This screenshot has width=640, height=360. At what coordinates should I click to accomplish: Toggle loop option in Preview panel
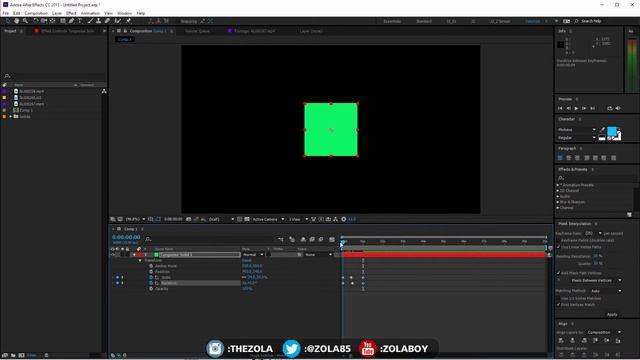pos(610,108)
